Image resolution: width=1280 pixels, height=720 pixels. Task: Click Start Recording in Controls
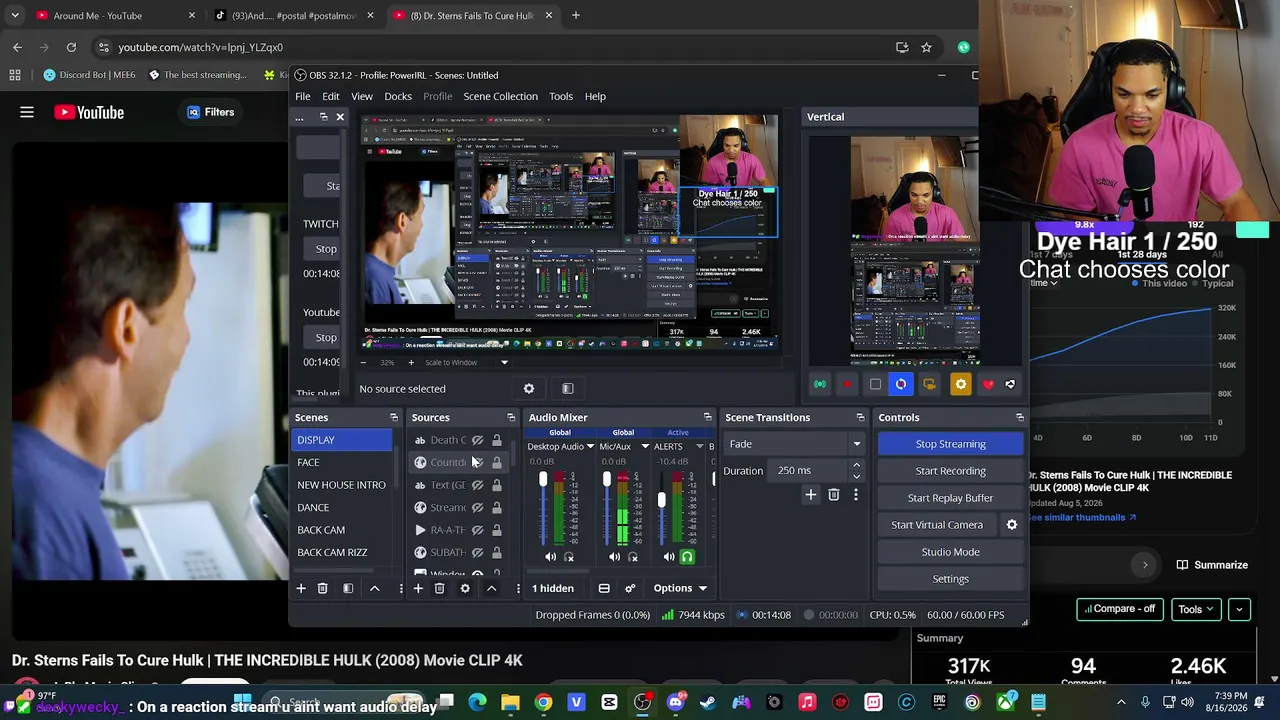tap(950, 471)
